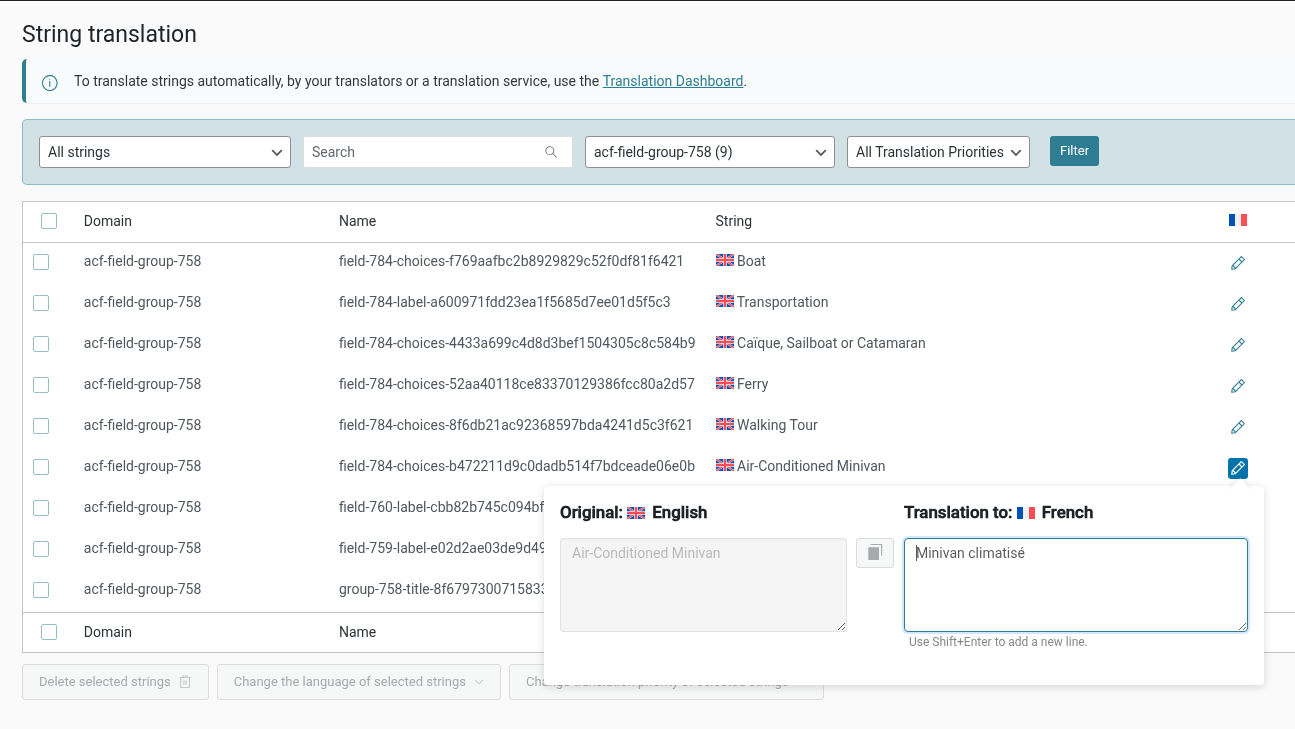This screenshot has height=729, width=1295.
Task: Edit French translation for Ferry
Action: click(1237, 386)
